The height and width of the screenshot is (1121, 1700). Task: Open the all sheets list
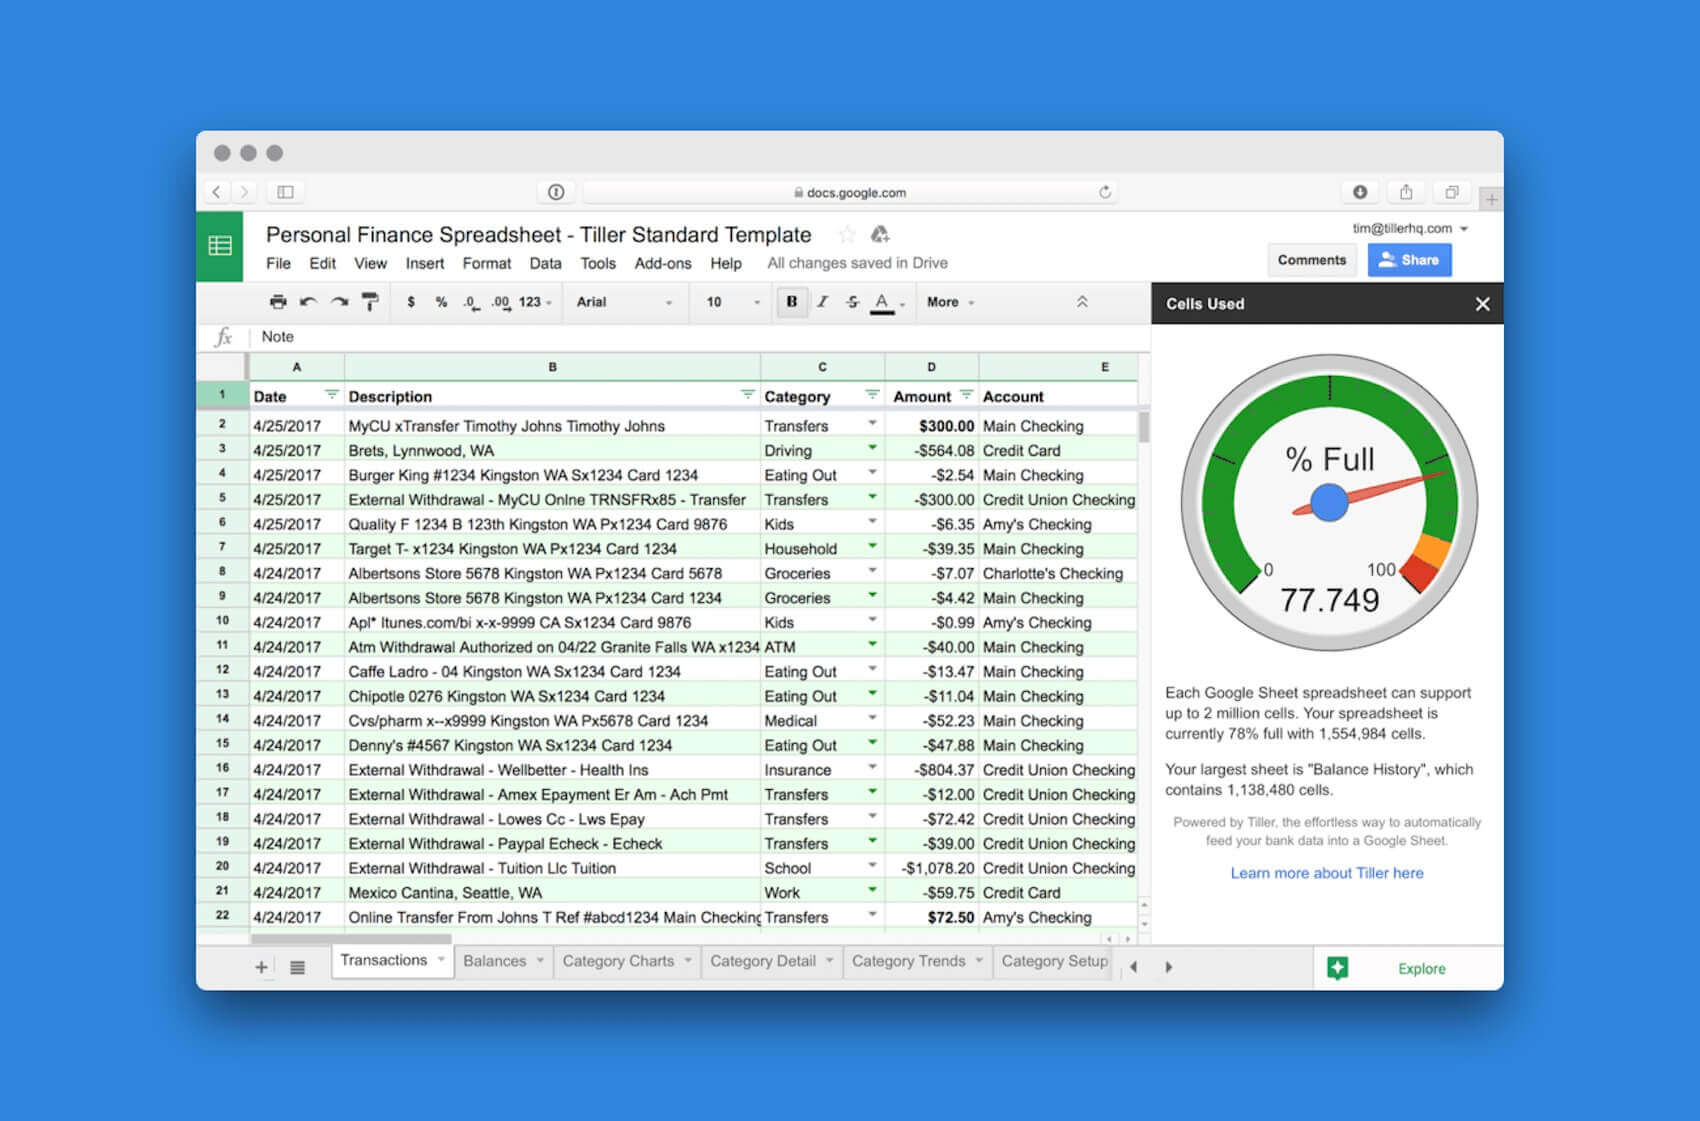(x=297, y=967)
